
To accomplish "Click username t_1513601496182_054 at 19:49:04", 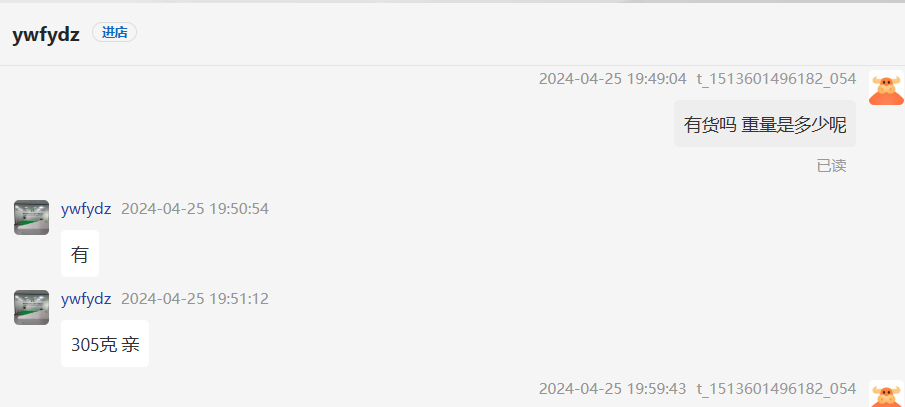I will pyautogui.click(x=776, y=79).
